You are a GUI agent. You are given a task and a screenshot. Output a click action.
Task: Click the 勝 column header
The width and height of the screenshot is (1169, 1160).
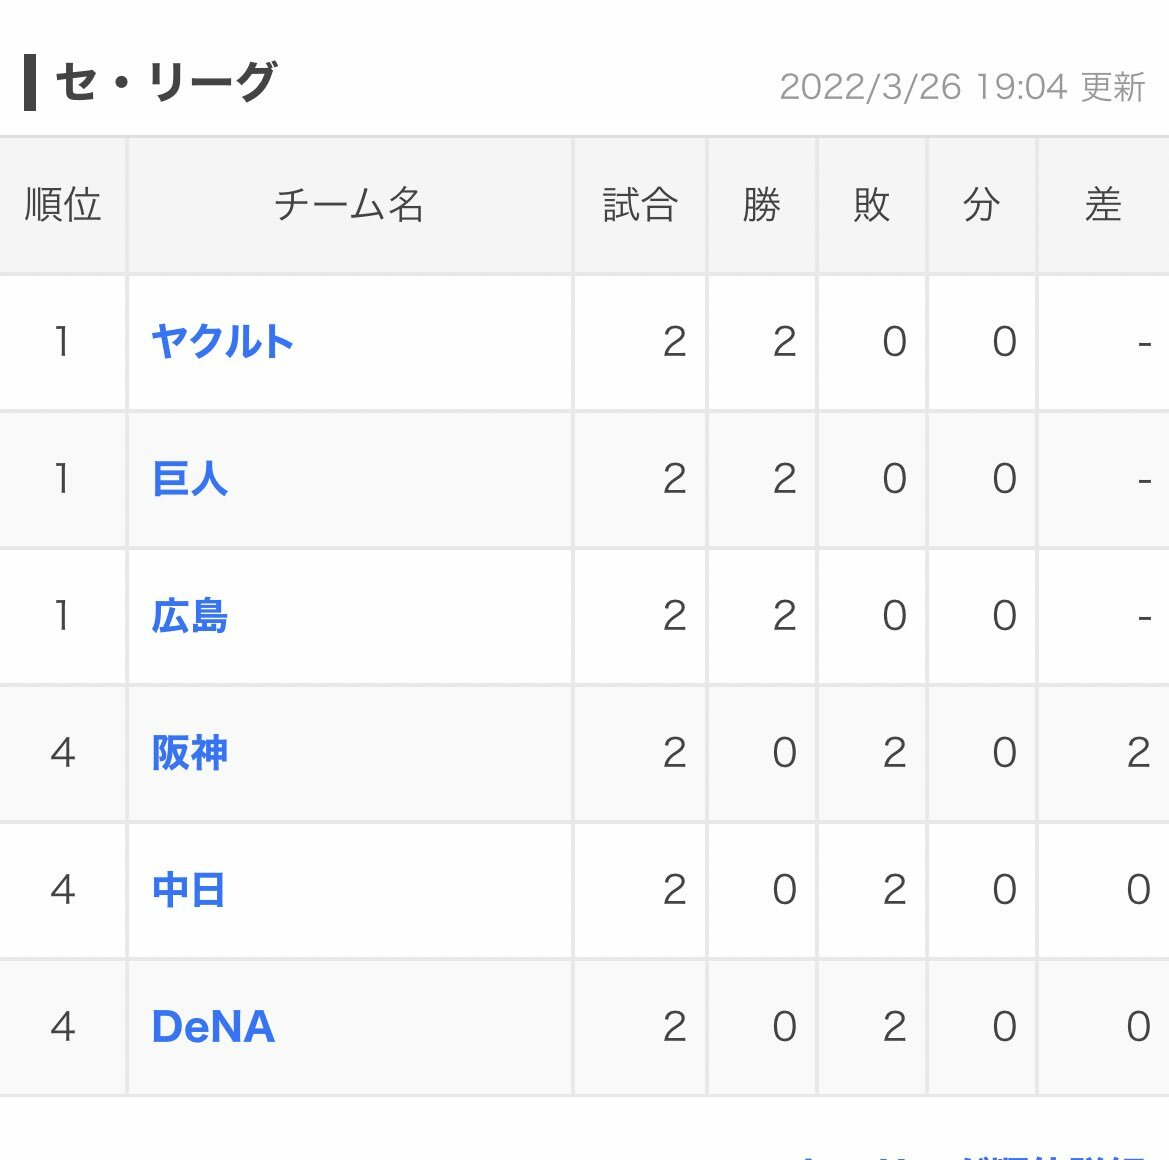tap(762, 205)
